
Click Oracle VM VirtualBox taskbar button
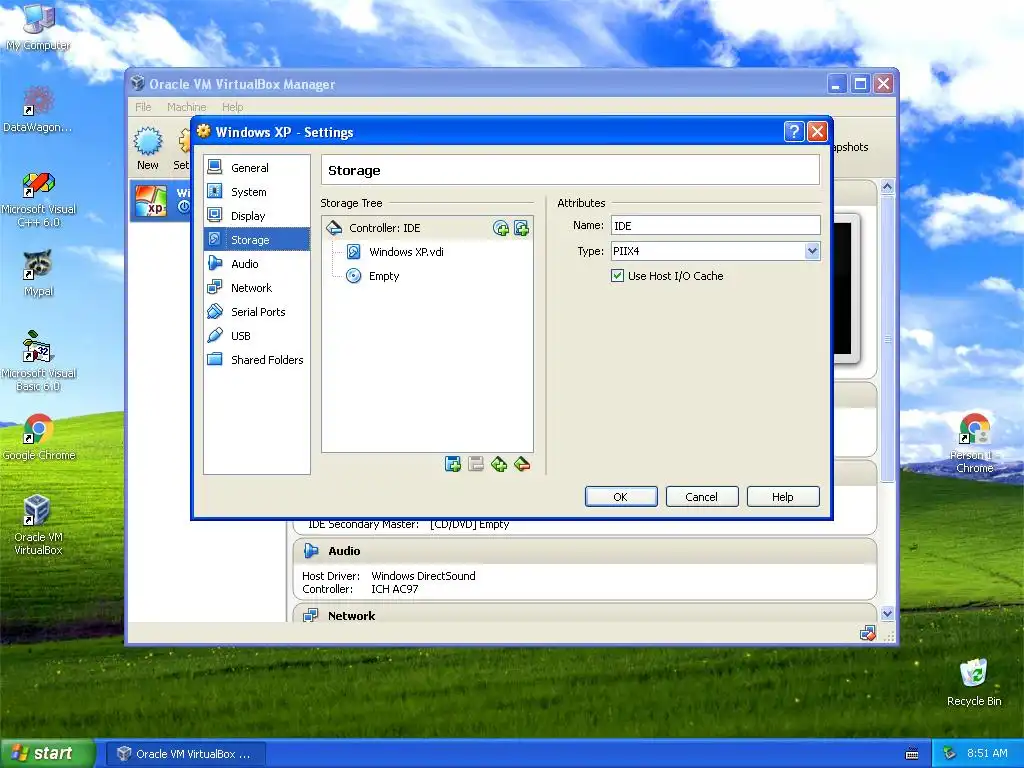tap(185, 754)
